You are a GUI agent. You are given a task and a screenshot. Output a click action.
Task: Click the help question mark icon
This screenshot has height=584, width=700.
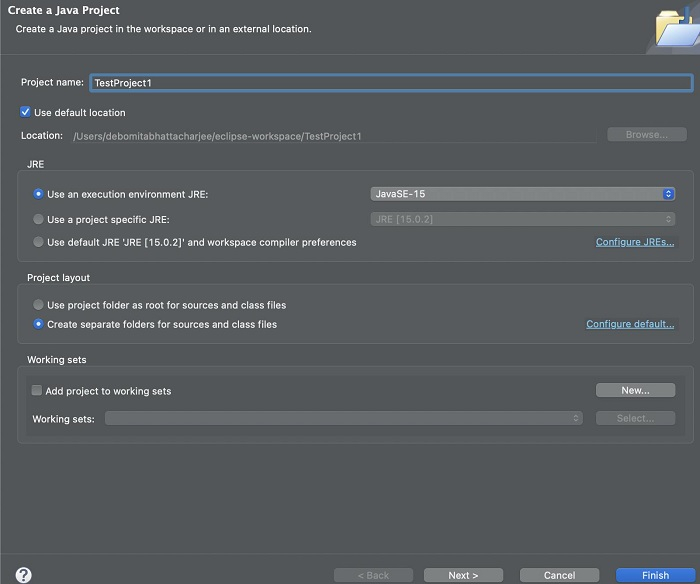pyautogui.click(x=24, y=575)
